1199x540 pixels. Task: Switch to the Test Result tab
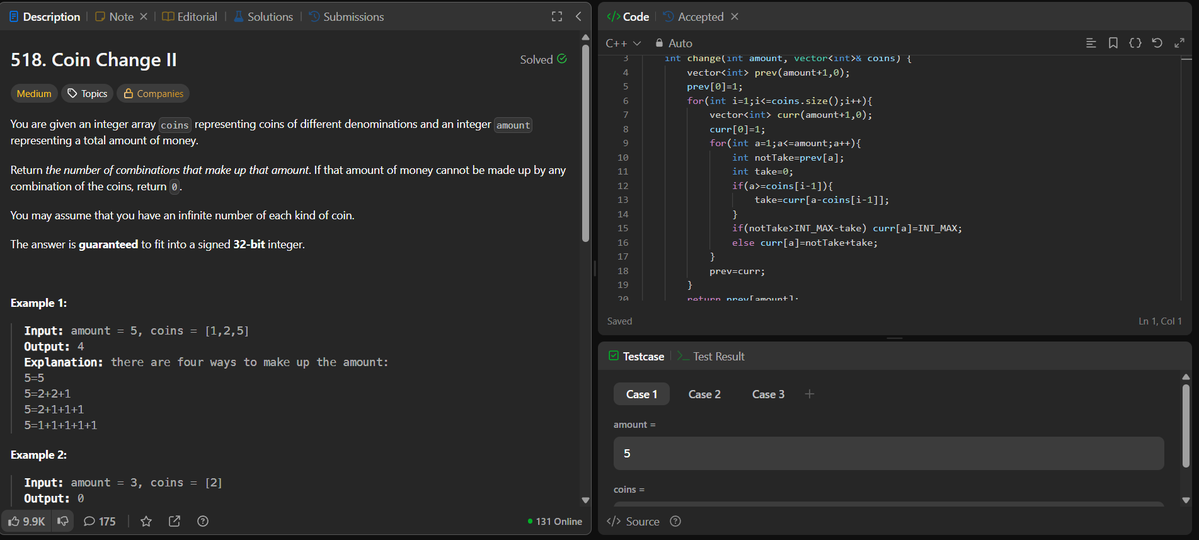tap(711, 356)
